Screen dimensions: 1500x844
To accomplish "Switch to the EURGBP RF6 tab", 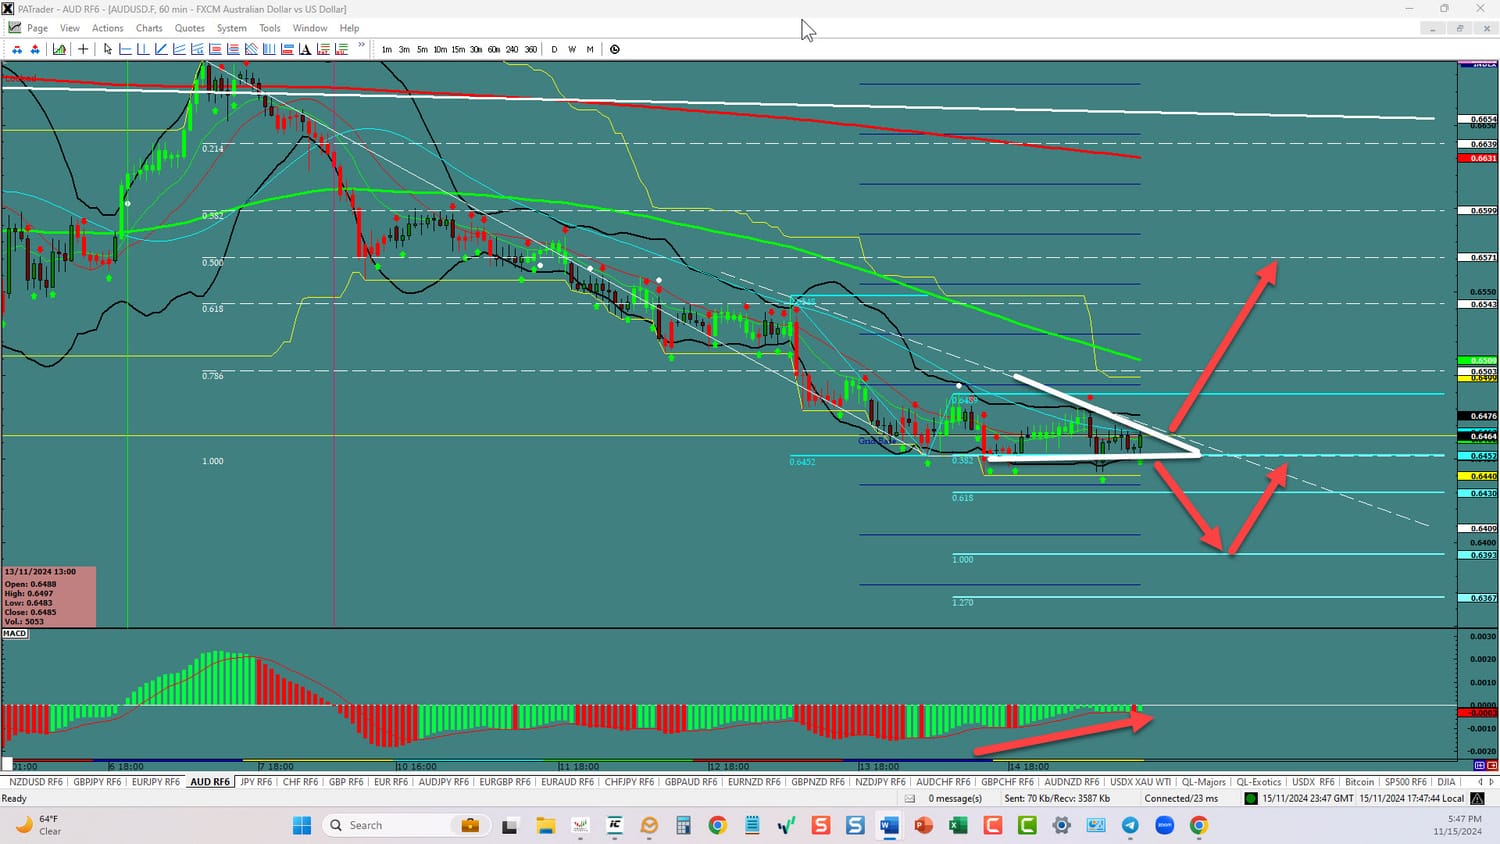I will pos(505,782).
